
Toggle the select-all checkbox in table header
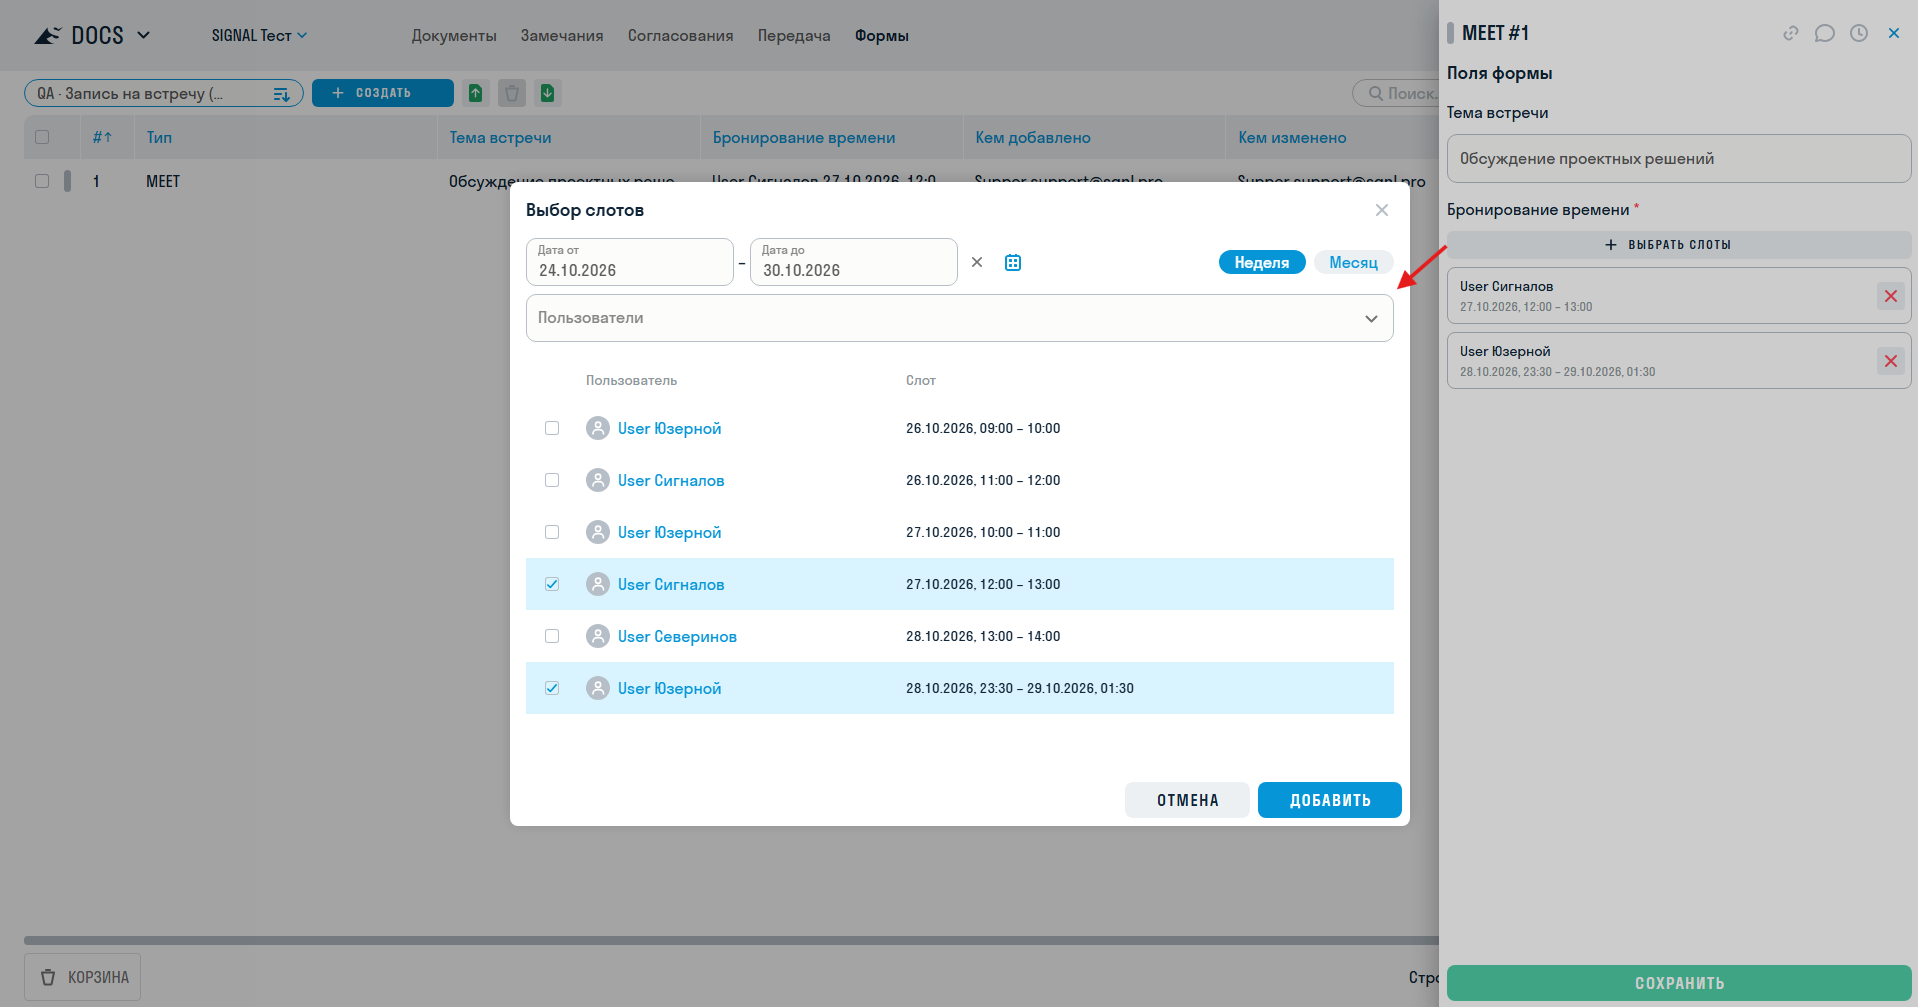[42, 137]
